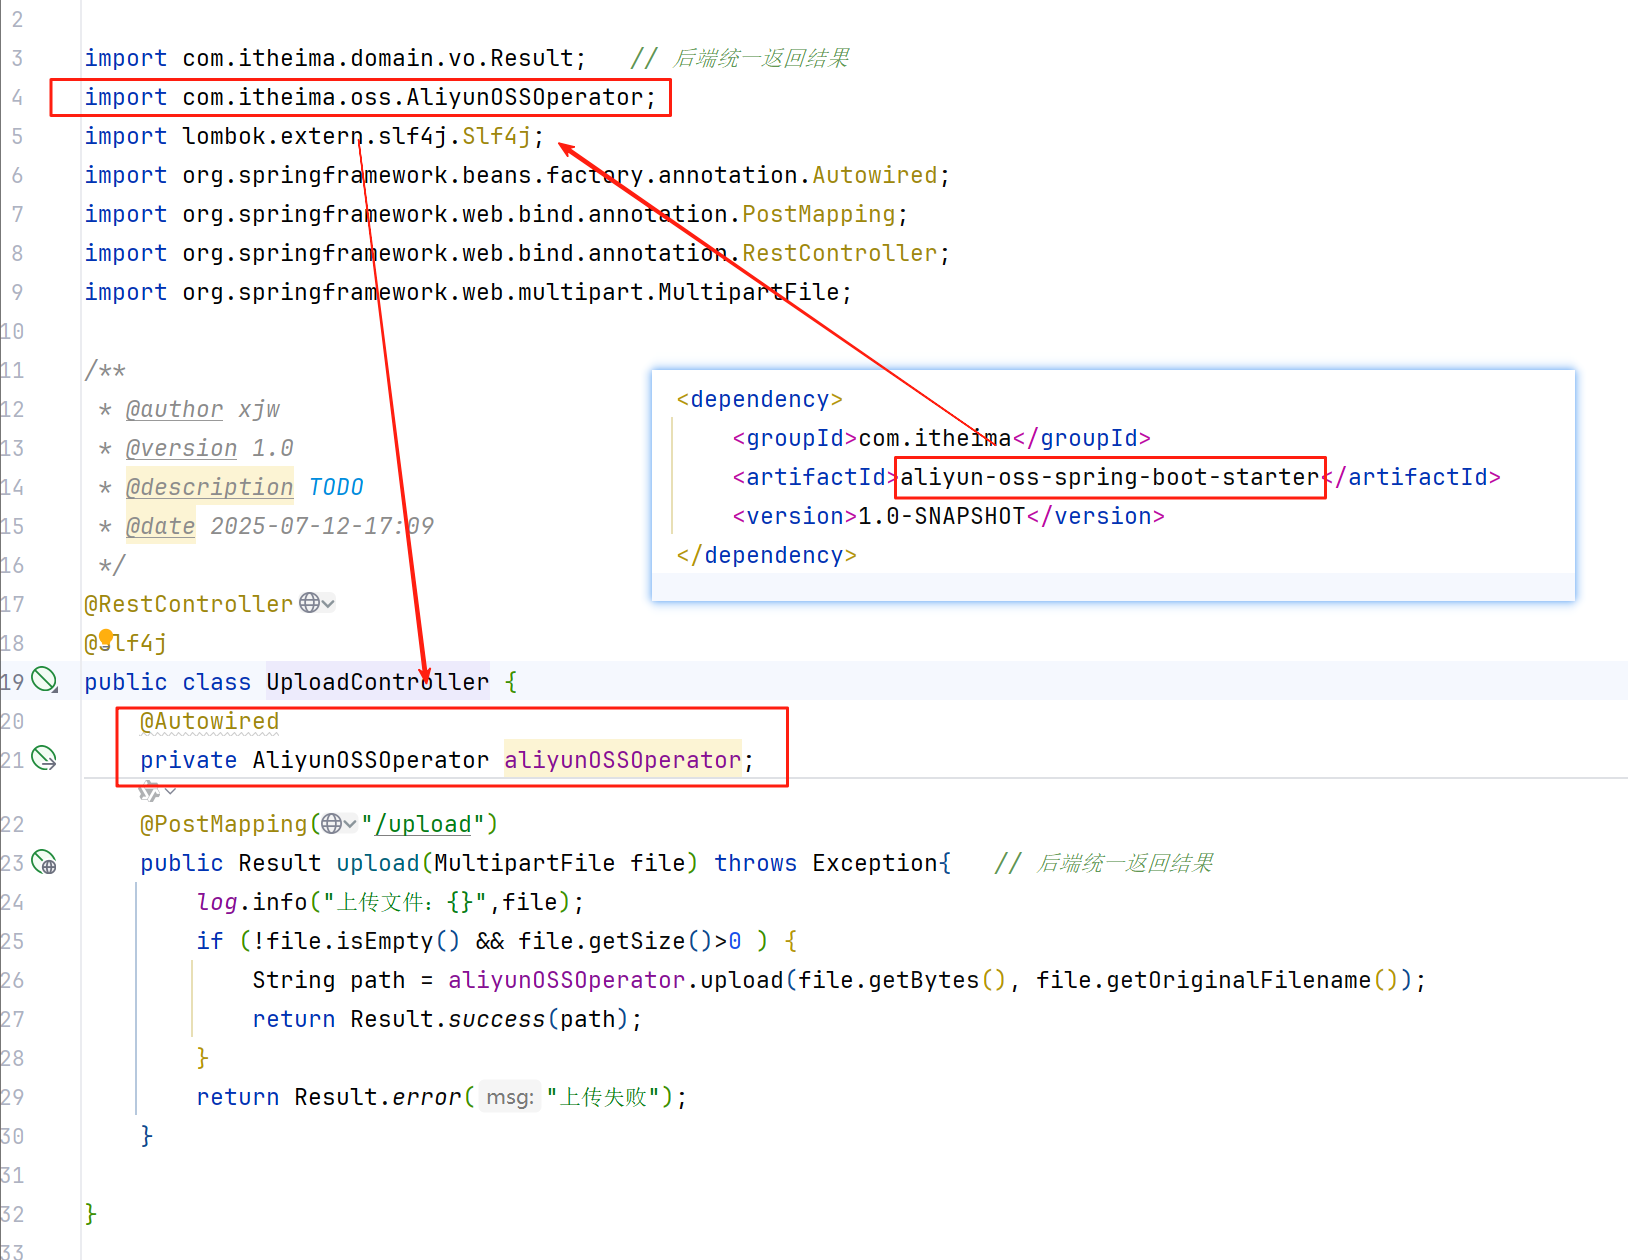Click "isEmpty" in the if condition
The height and width of the screenshot is (1260, 1628).
click(x=384, y=941)
